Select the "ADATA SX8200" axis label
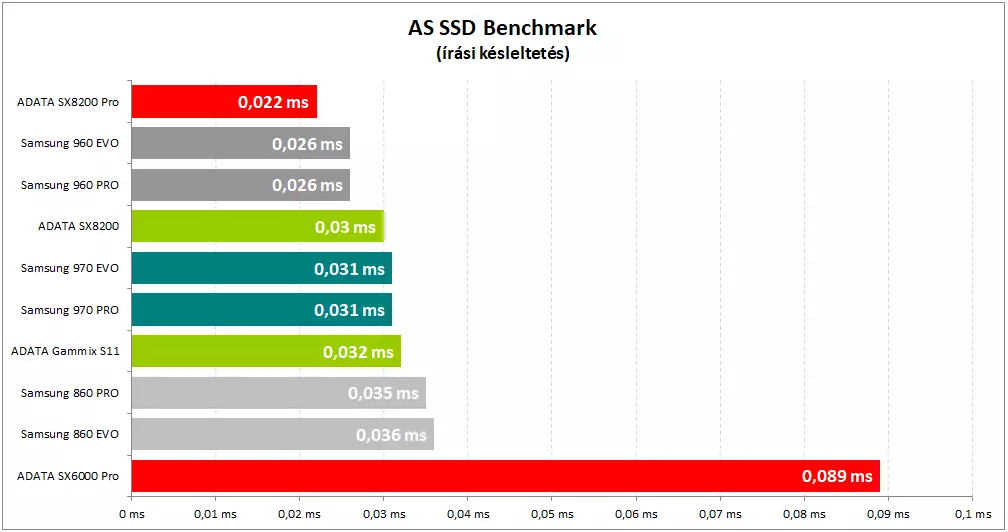The image size is (1008, 532). (78, 226)
